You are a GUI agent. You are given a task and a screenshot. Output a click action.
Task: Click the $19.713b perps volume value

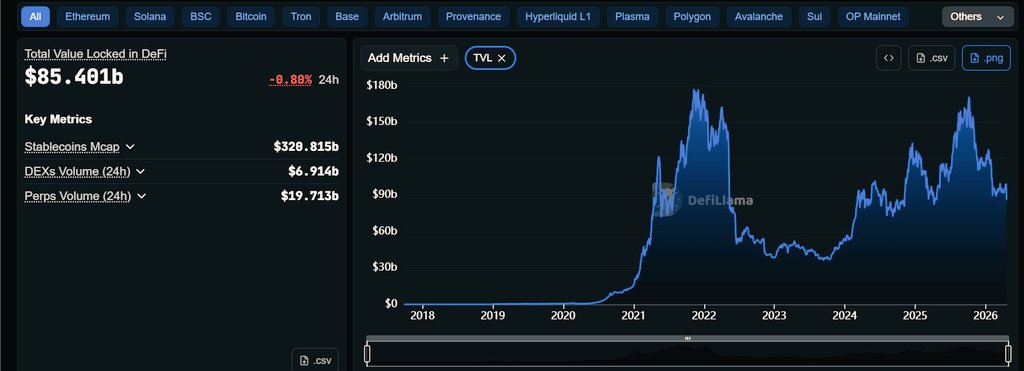[310, 196]
